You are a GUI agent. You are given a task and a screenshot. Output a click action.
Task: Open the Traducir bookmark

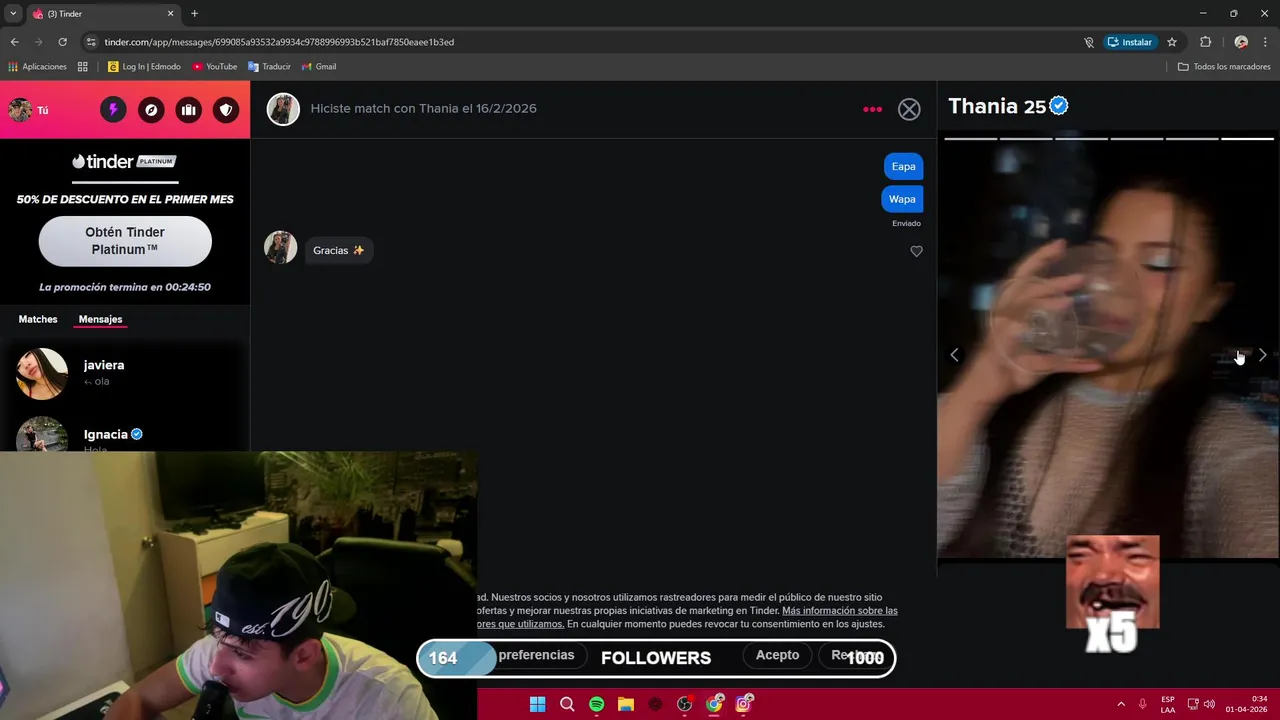point(270,67)
